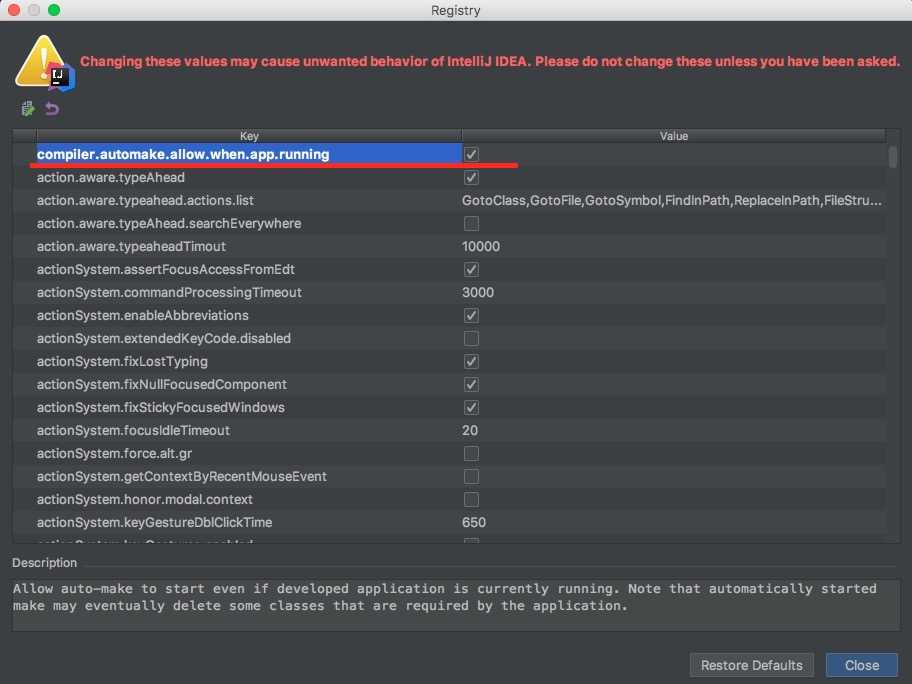Click the 10000 timeout value

(x=480, y=246)
